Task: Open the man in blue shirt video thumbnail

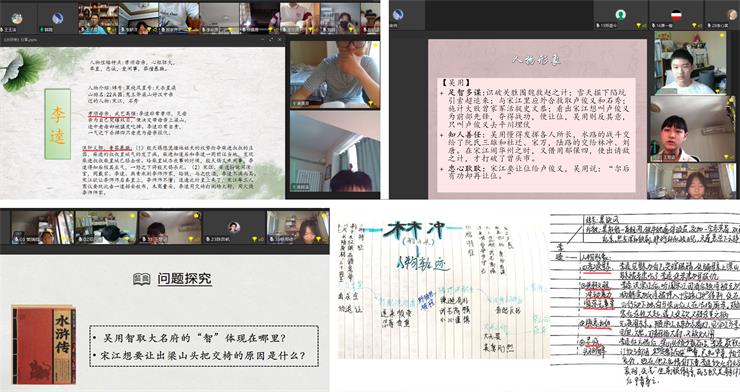Action: tap(98, 19)
